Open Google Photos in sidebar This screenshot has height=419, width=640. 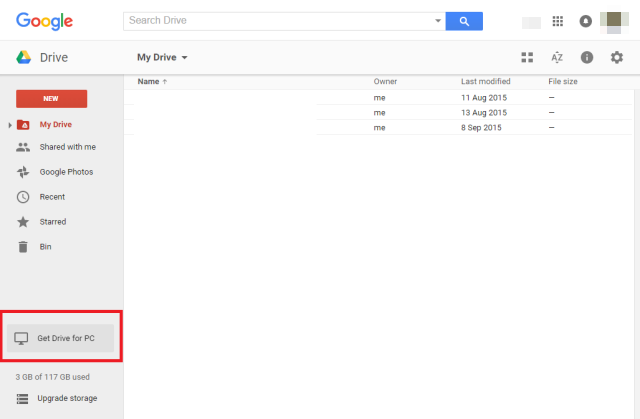(66, 172)
